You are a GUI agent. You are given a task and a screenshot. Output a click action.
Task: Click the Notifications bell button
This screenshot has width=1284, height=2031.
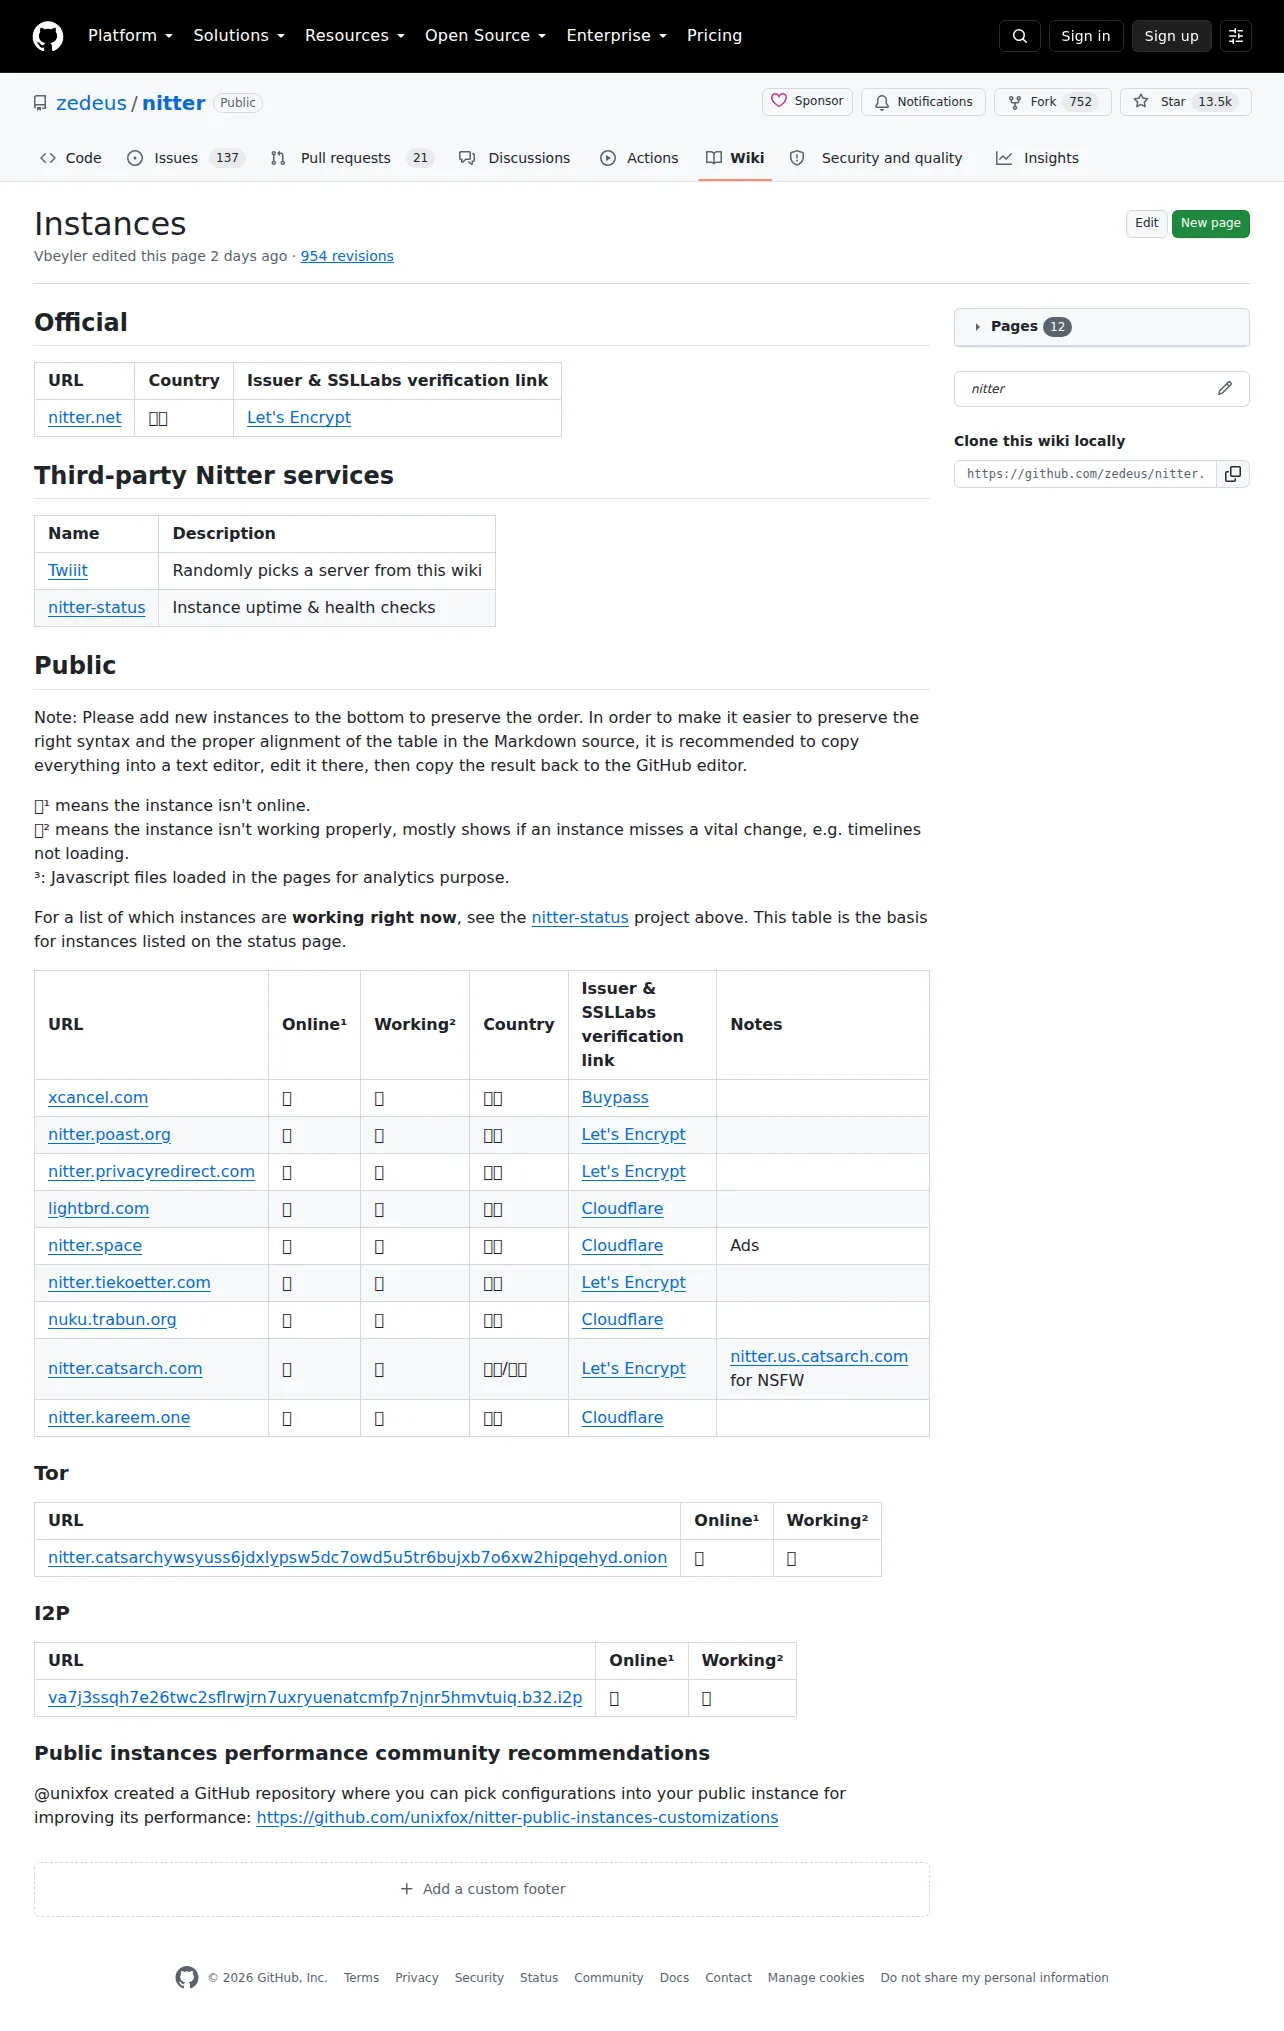coord(923,102)
